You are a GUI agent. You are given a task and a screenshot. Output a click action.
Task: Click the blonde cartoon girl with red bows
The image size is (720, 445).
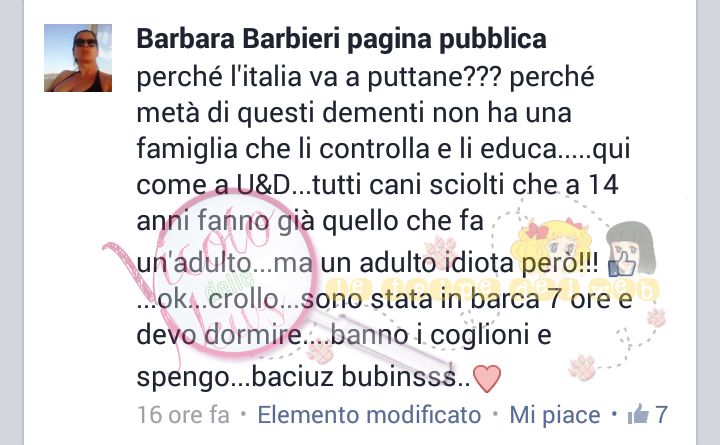point(553,243)
